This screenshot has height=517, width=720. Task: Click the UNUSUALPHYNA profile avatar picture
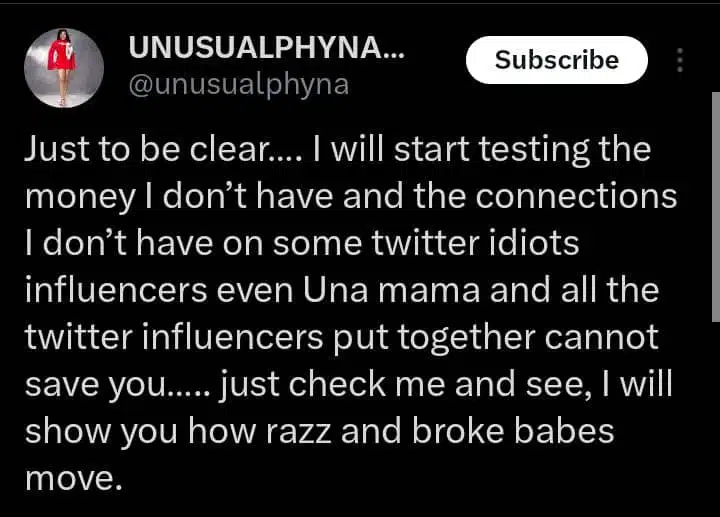click(63, 68)
